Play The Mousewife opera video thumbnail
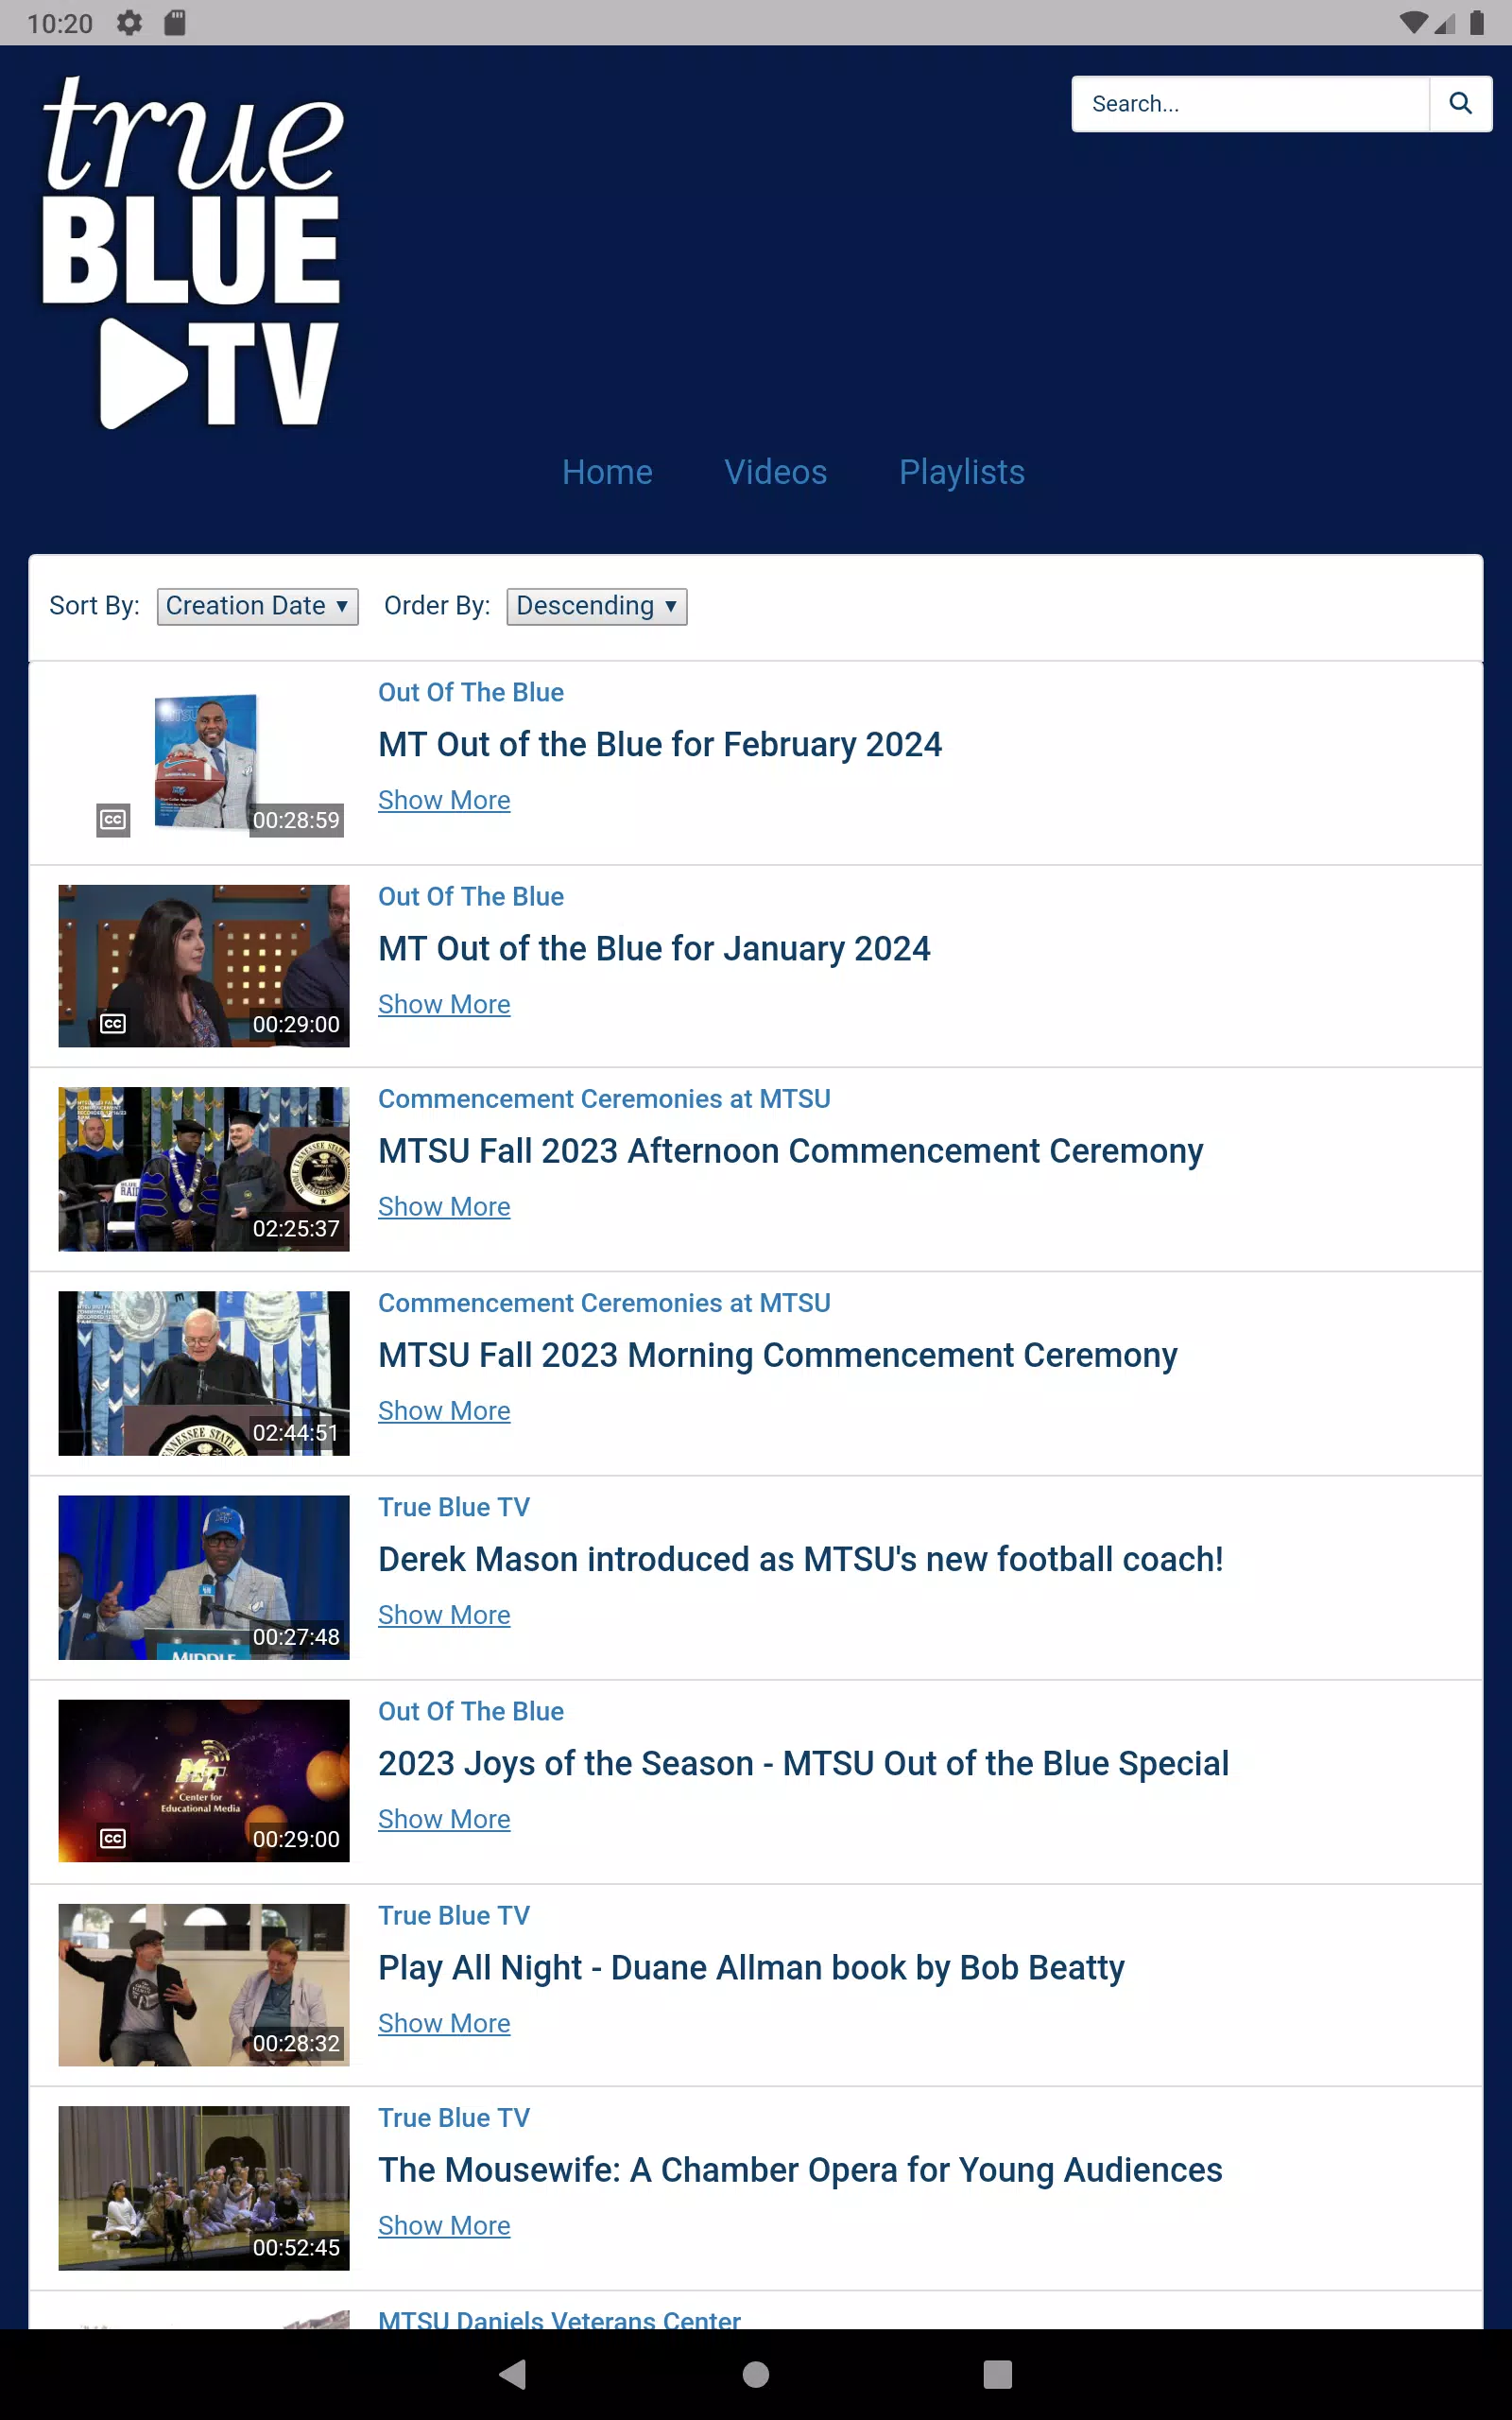Screen dimensions: 1512x2420 point(204,2188)
